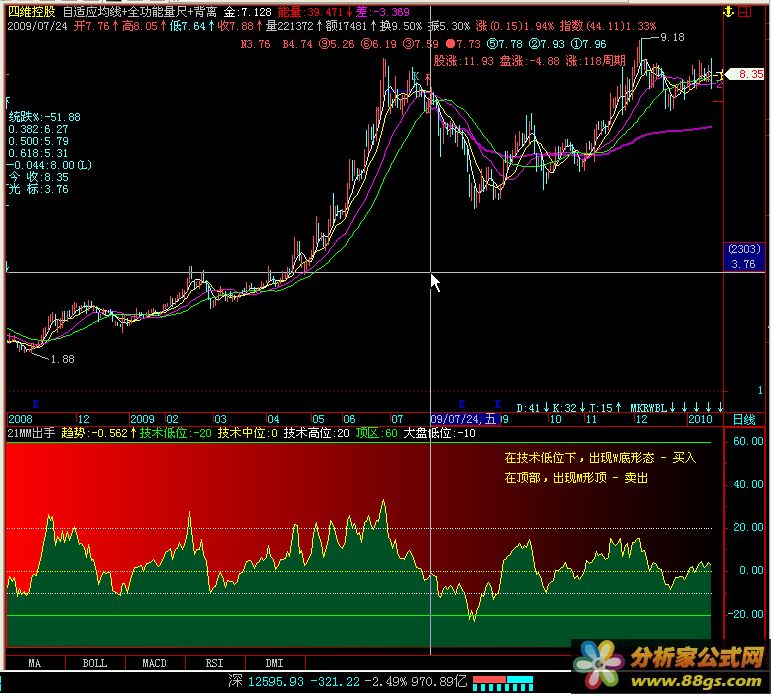Click the 970.89亿 turnover in status bar
The width and height of the screenshot is (773, 696).
439,682
